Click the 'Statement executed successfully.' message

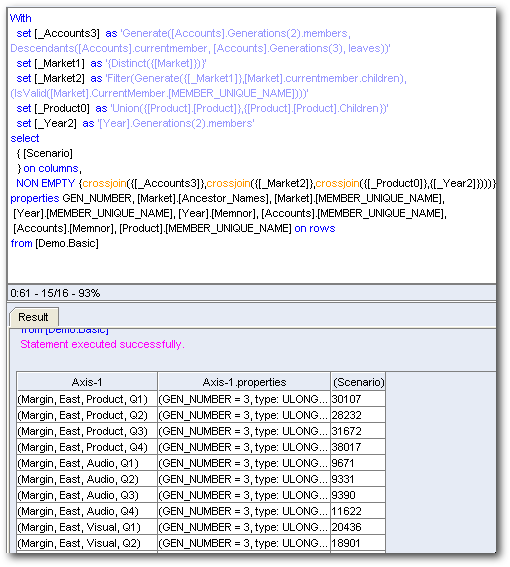click(102, 344)
